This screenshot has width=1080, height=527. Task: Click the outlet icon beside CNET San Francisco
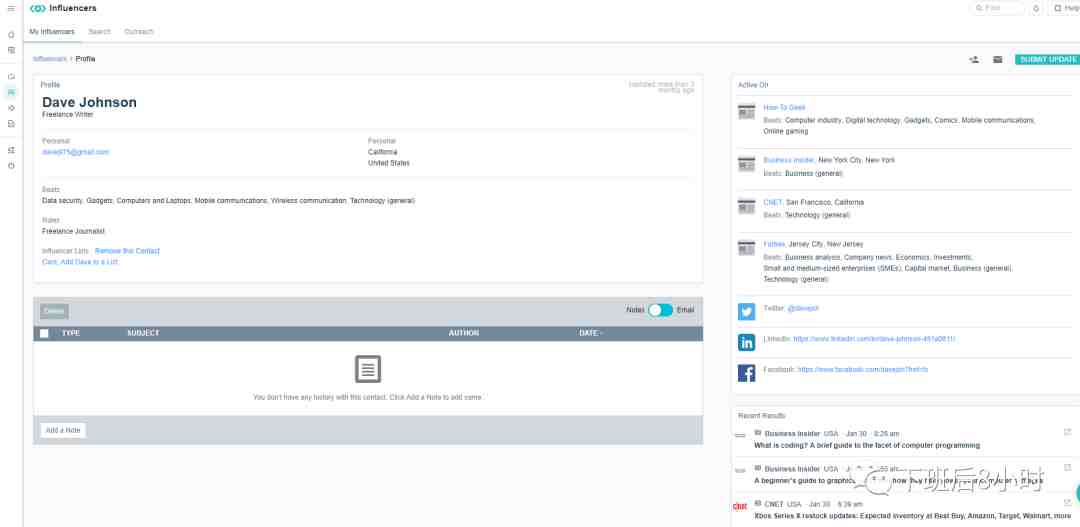747,206
